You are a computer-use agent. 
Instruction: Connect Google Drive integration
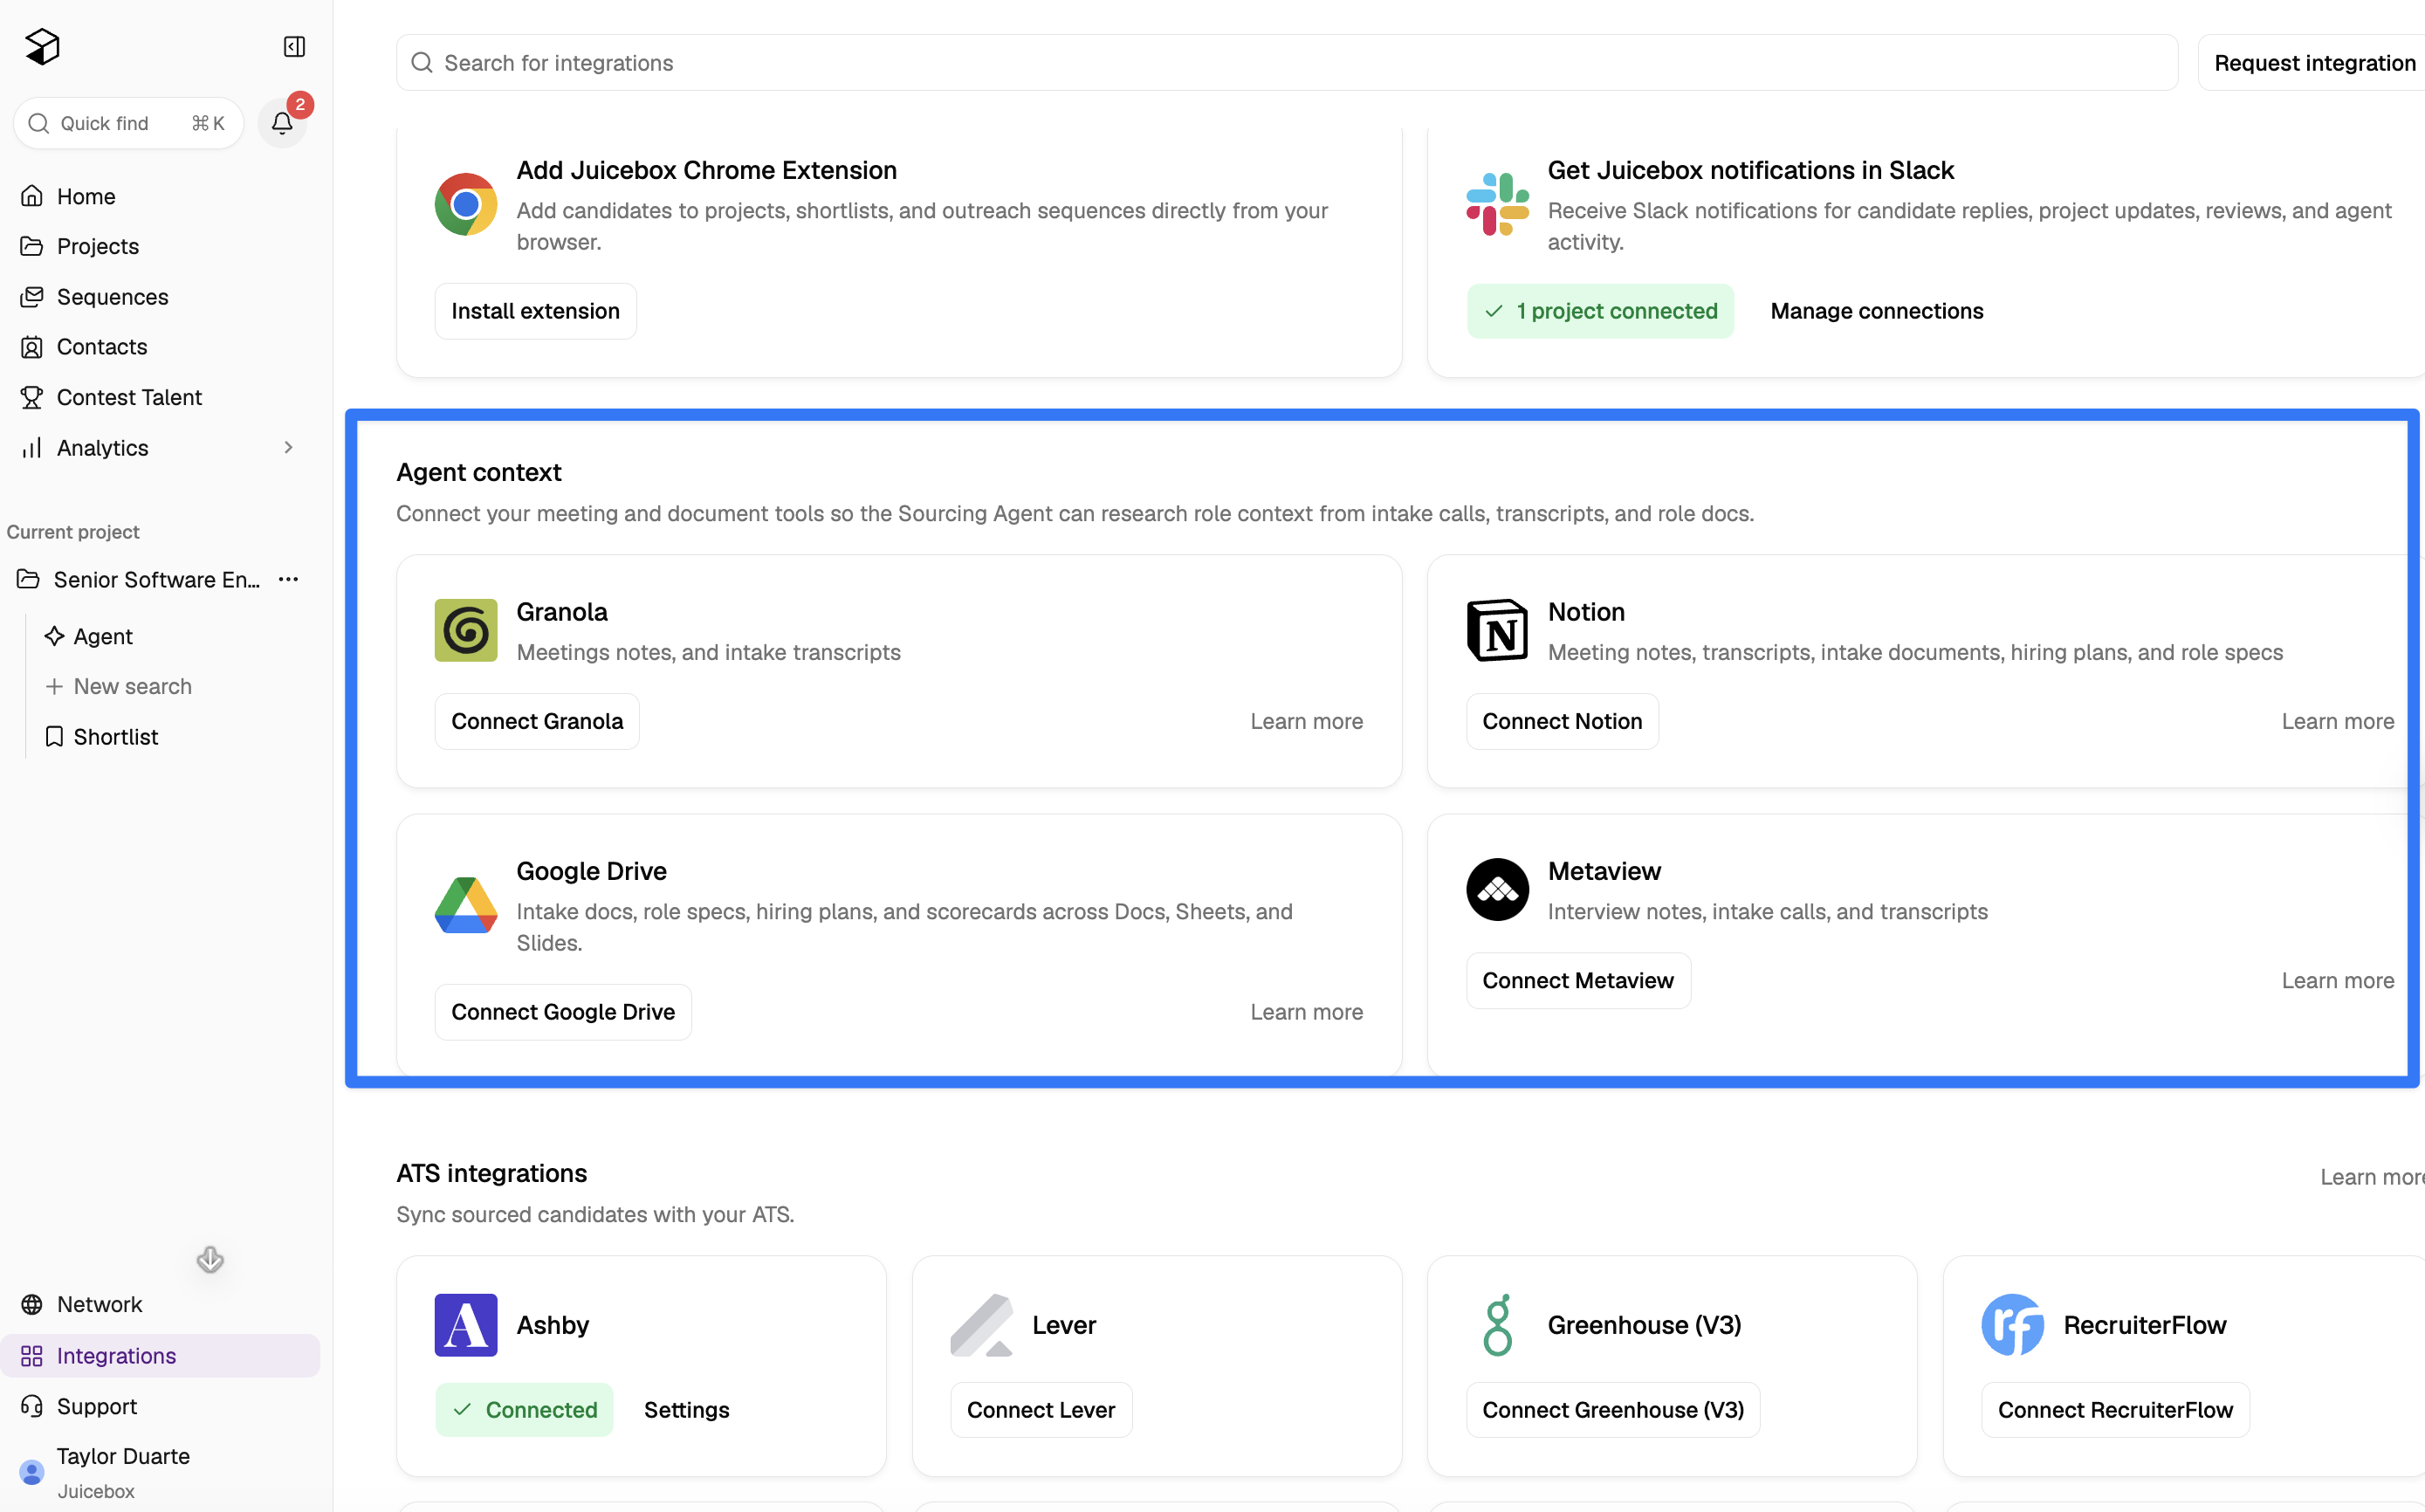(563, 1012)
